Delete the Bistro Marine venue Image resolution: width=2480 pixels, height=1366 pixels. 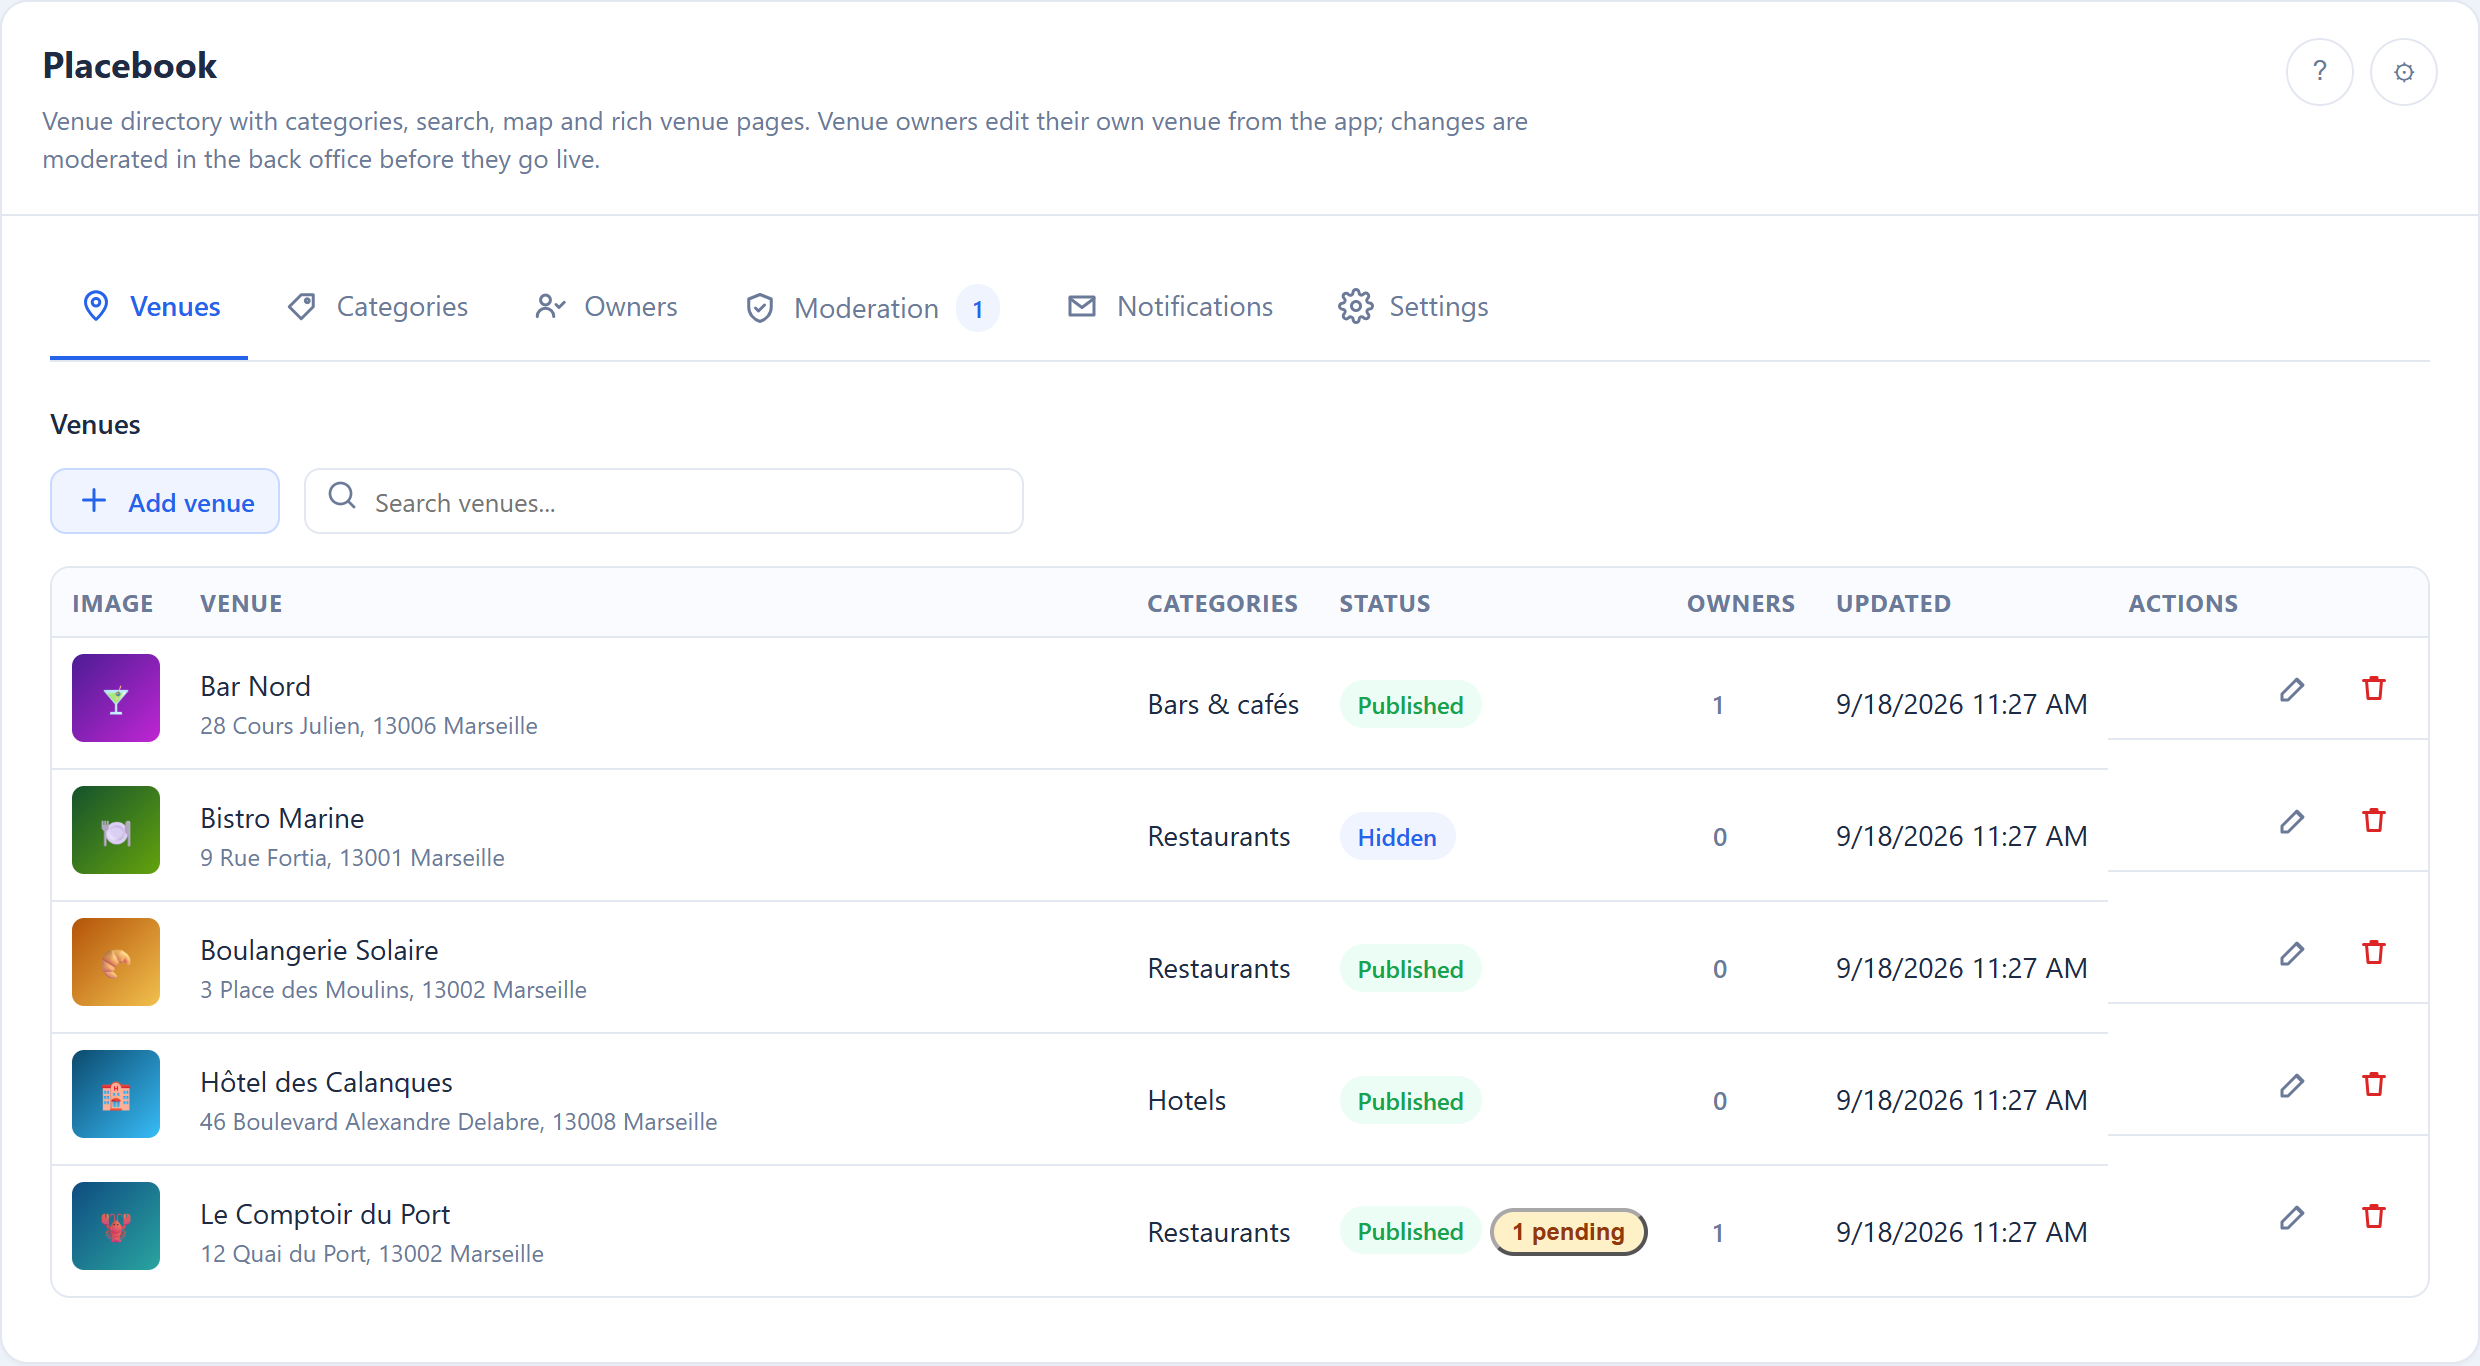pyautogui.click(x=2374, y=821)
